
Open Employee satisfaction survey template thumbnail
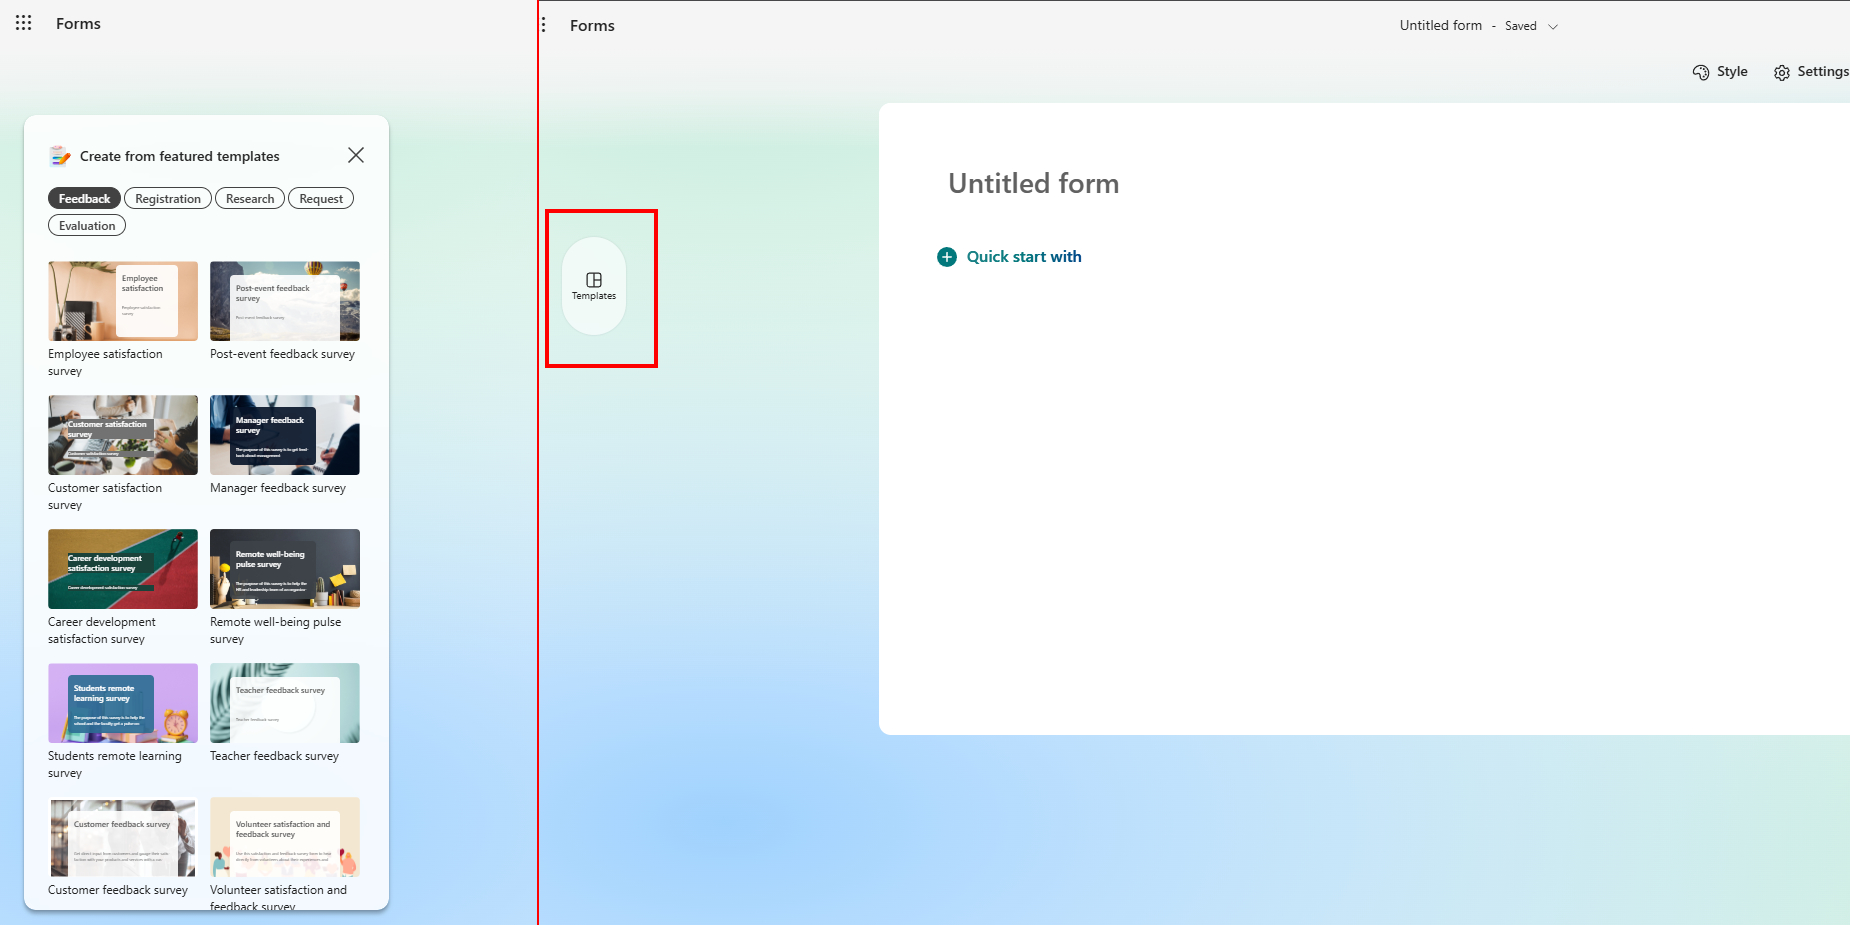tap(123, 301)
